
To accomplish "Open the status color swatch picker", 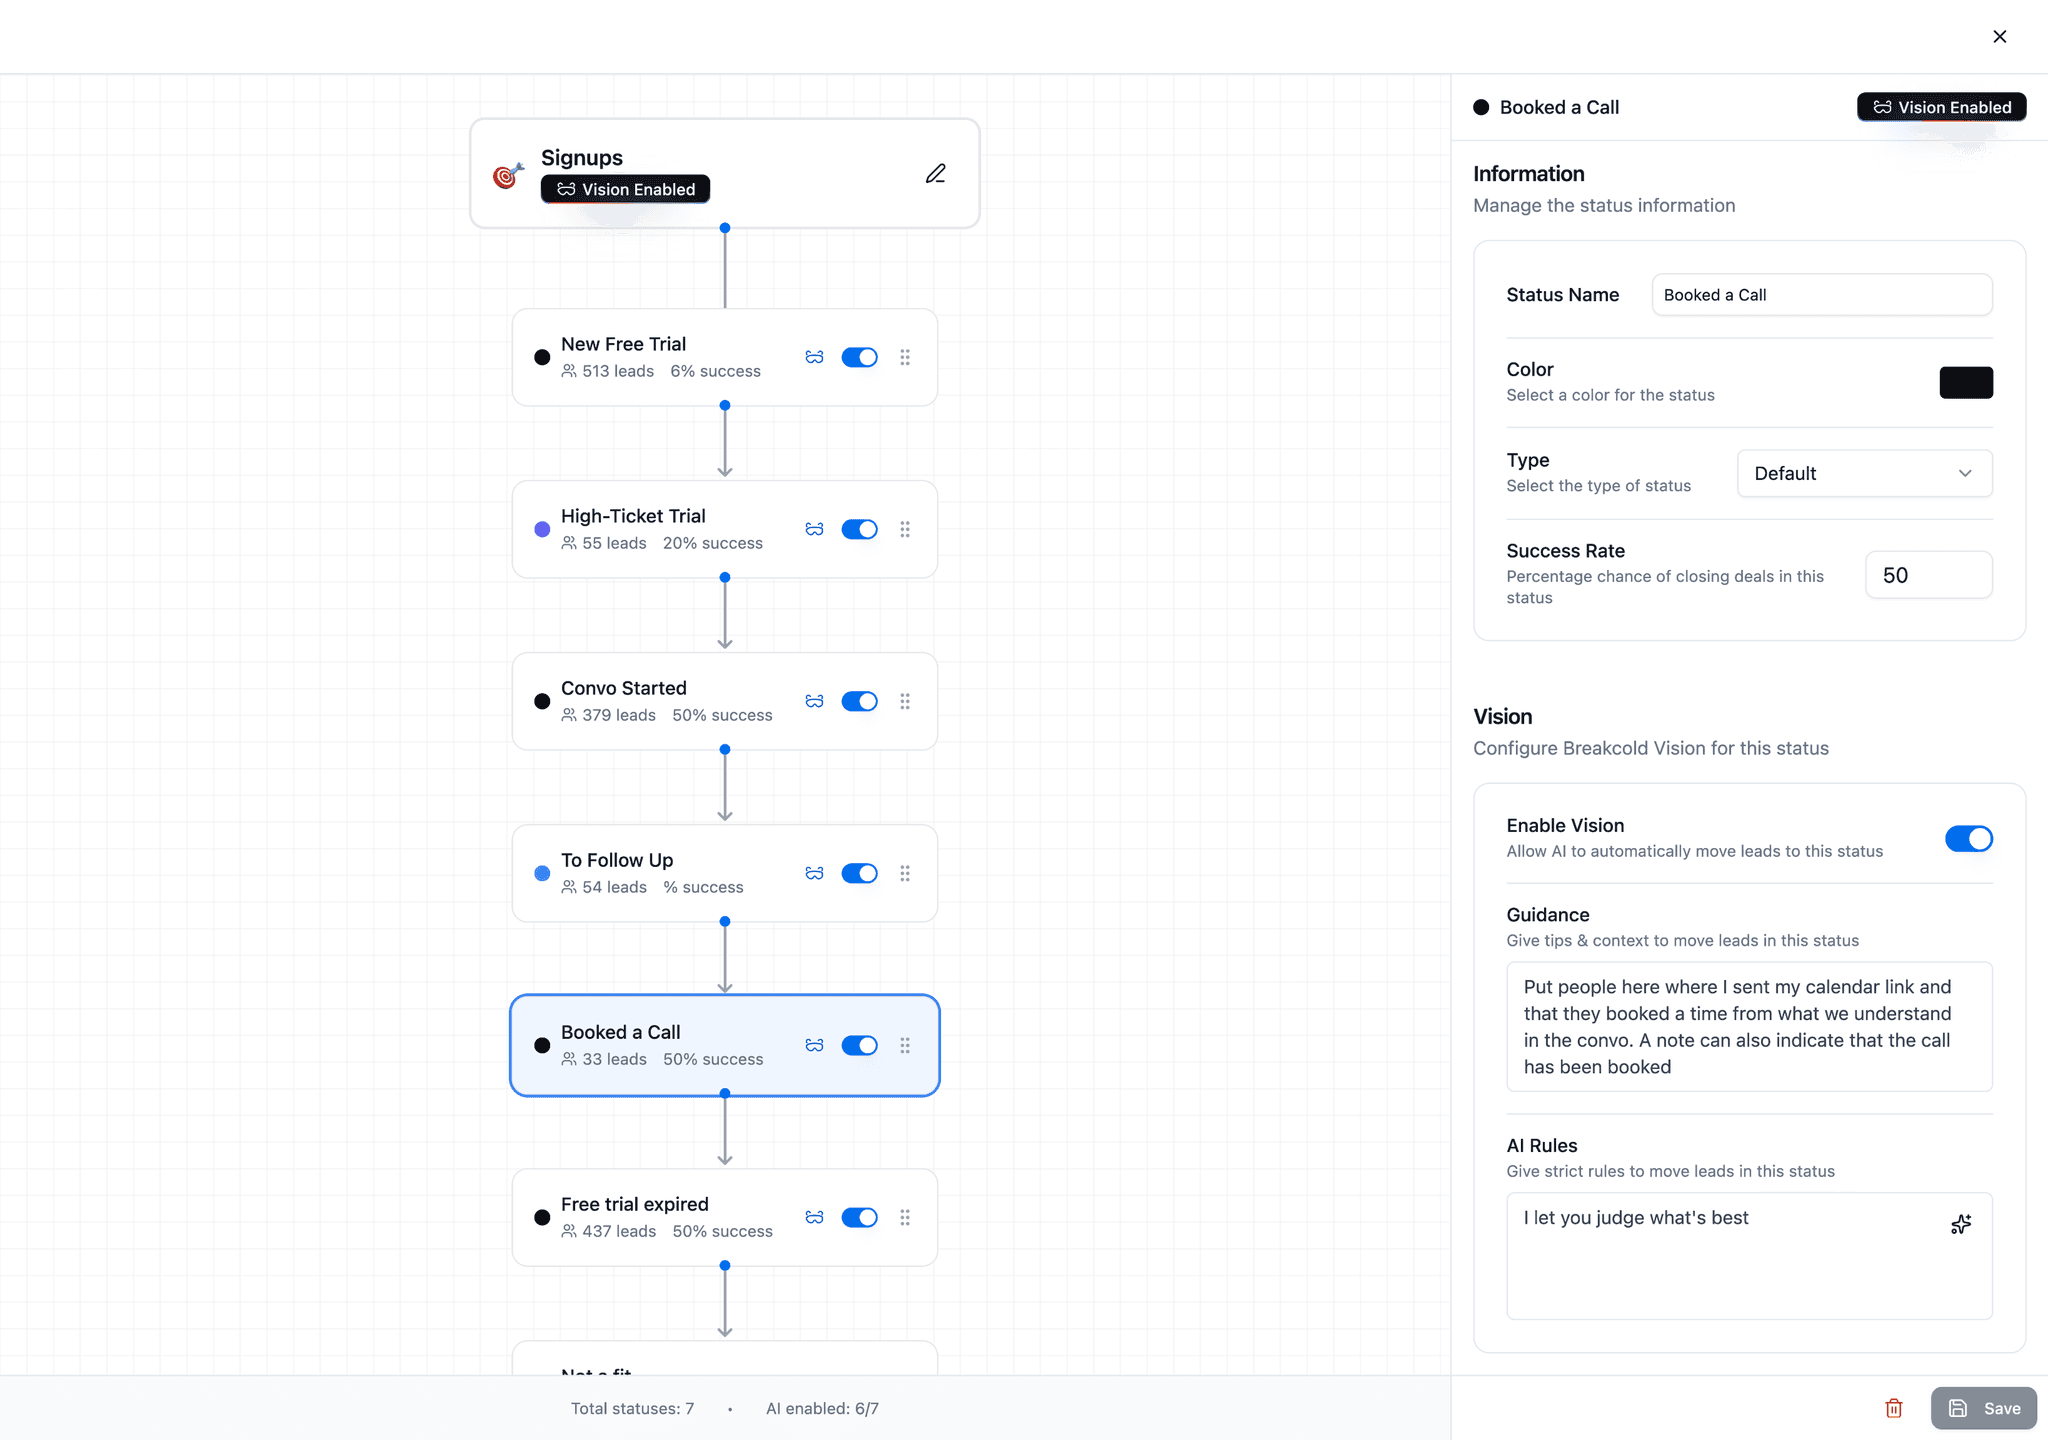I will [x=1965, y=382].
